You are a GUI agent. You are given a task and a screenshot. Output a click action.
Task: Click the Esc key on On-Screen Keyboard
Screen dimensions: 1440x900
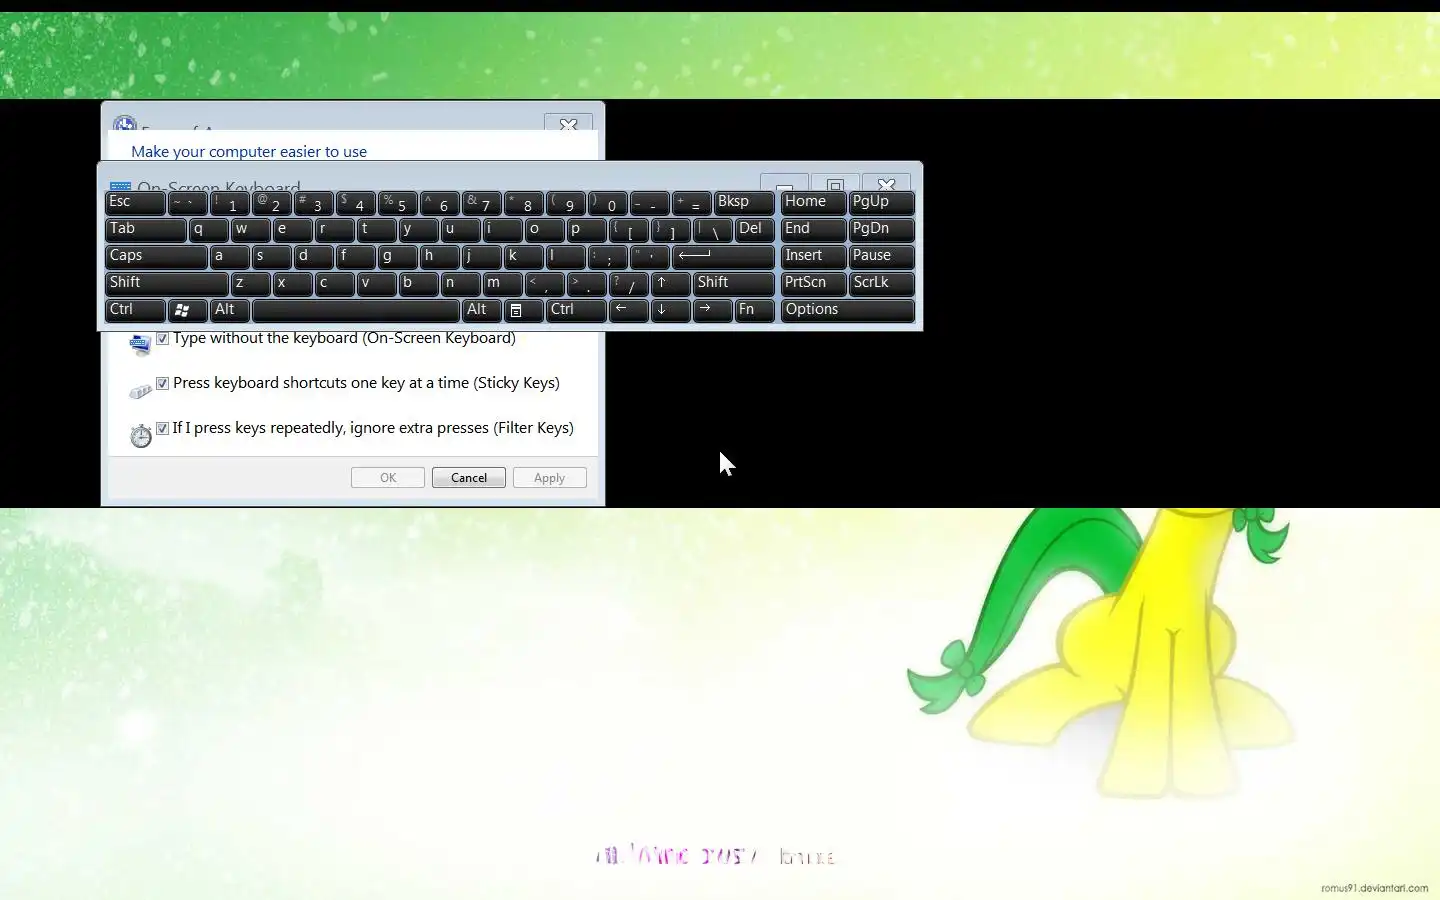click(135, 203)
